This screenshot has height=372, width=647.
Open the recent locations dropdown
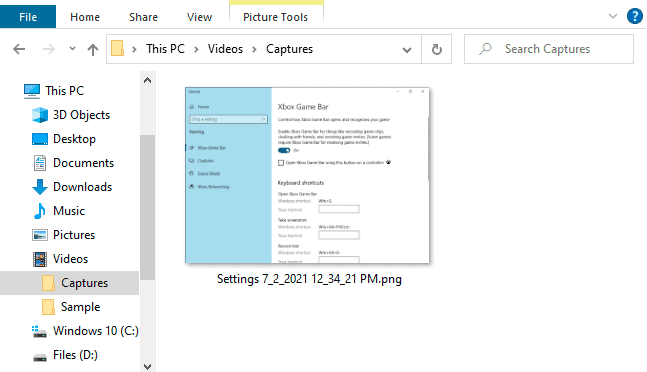(x=72, y=49)
